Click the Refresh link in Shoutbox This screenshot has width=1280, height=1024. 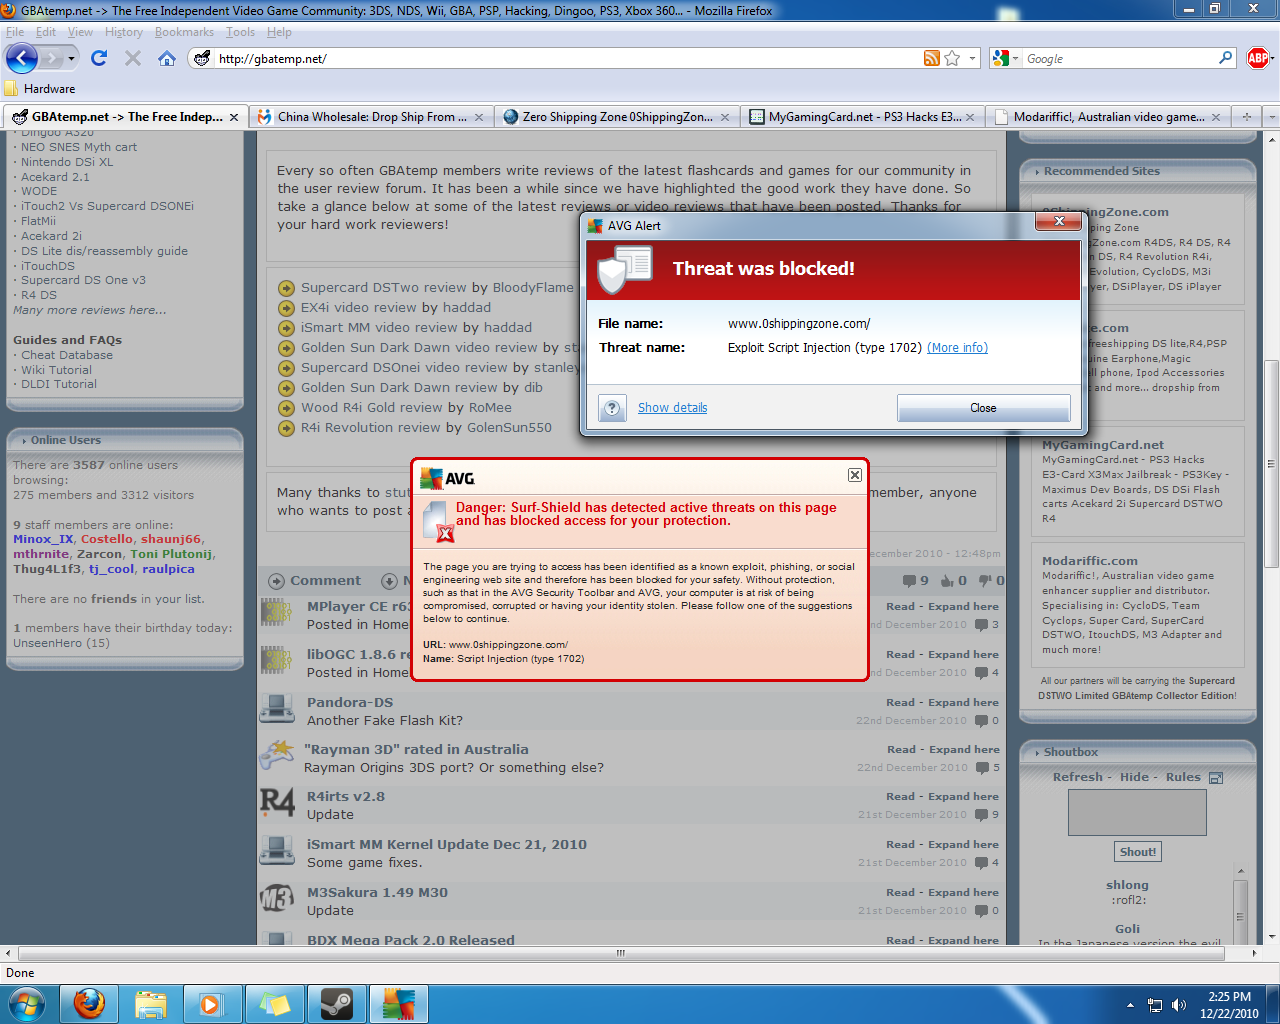(1078, 777)
